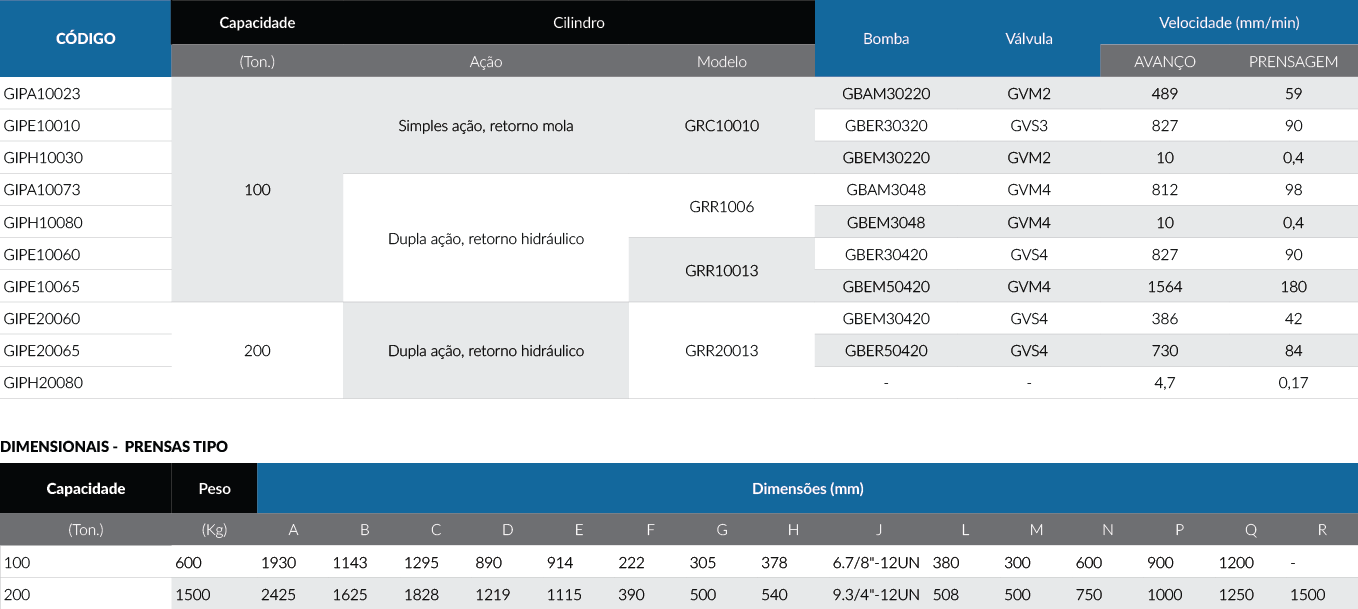Select code GIPE10065 in the table
This screenshot has width=1358, height=609.
pos(42,287)
